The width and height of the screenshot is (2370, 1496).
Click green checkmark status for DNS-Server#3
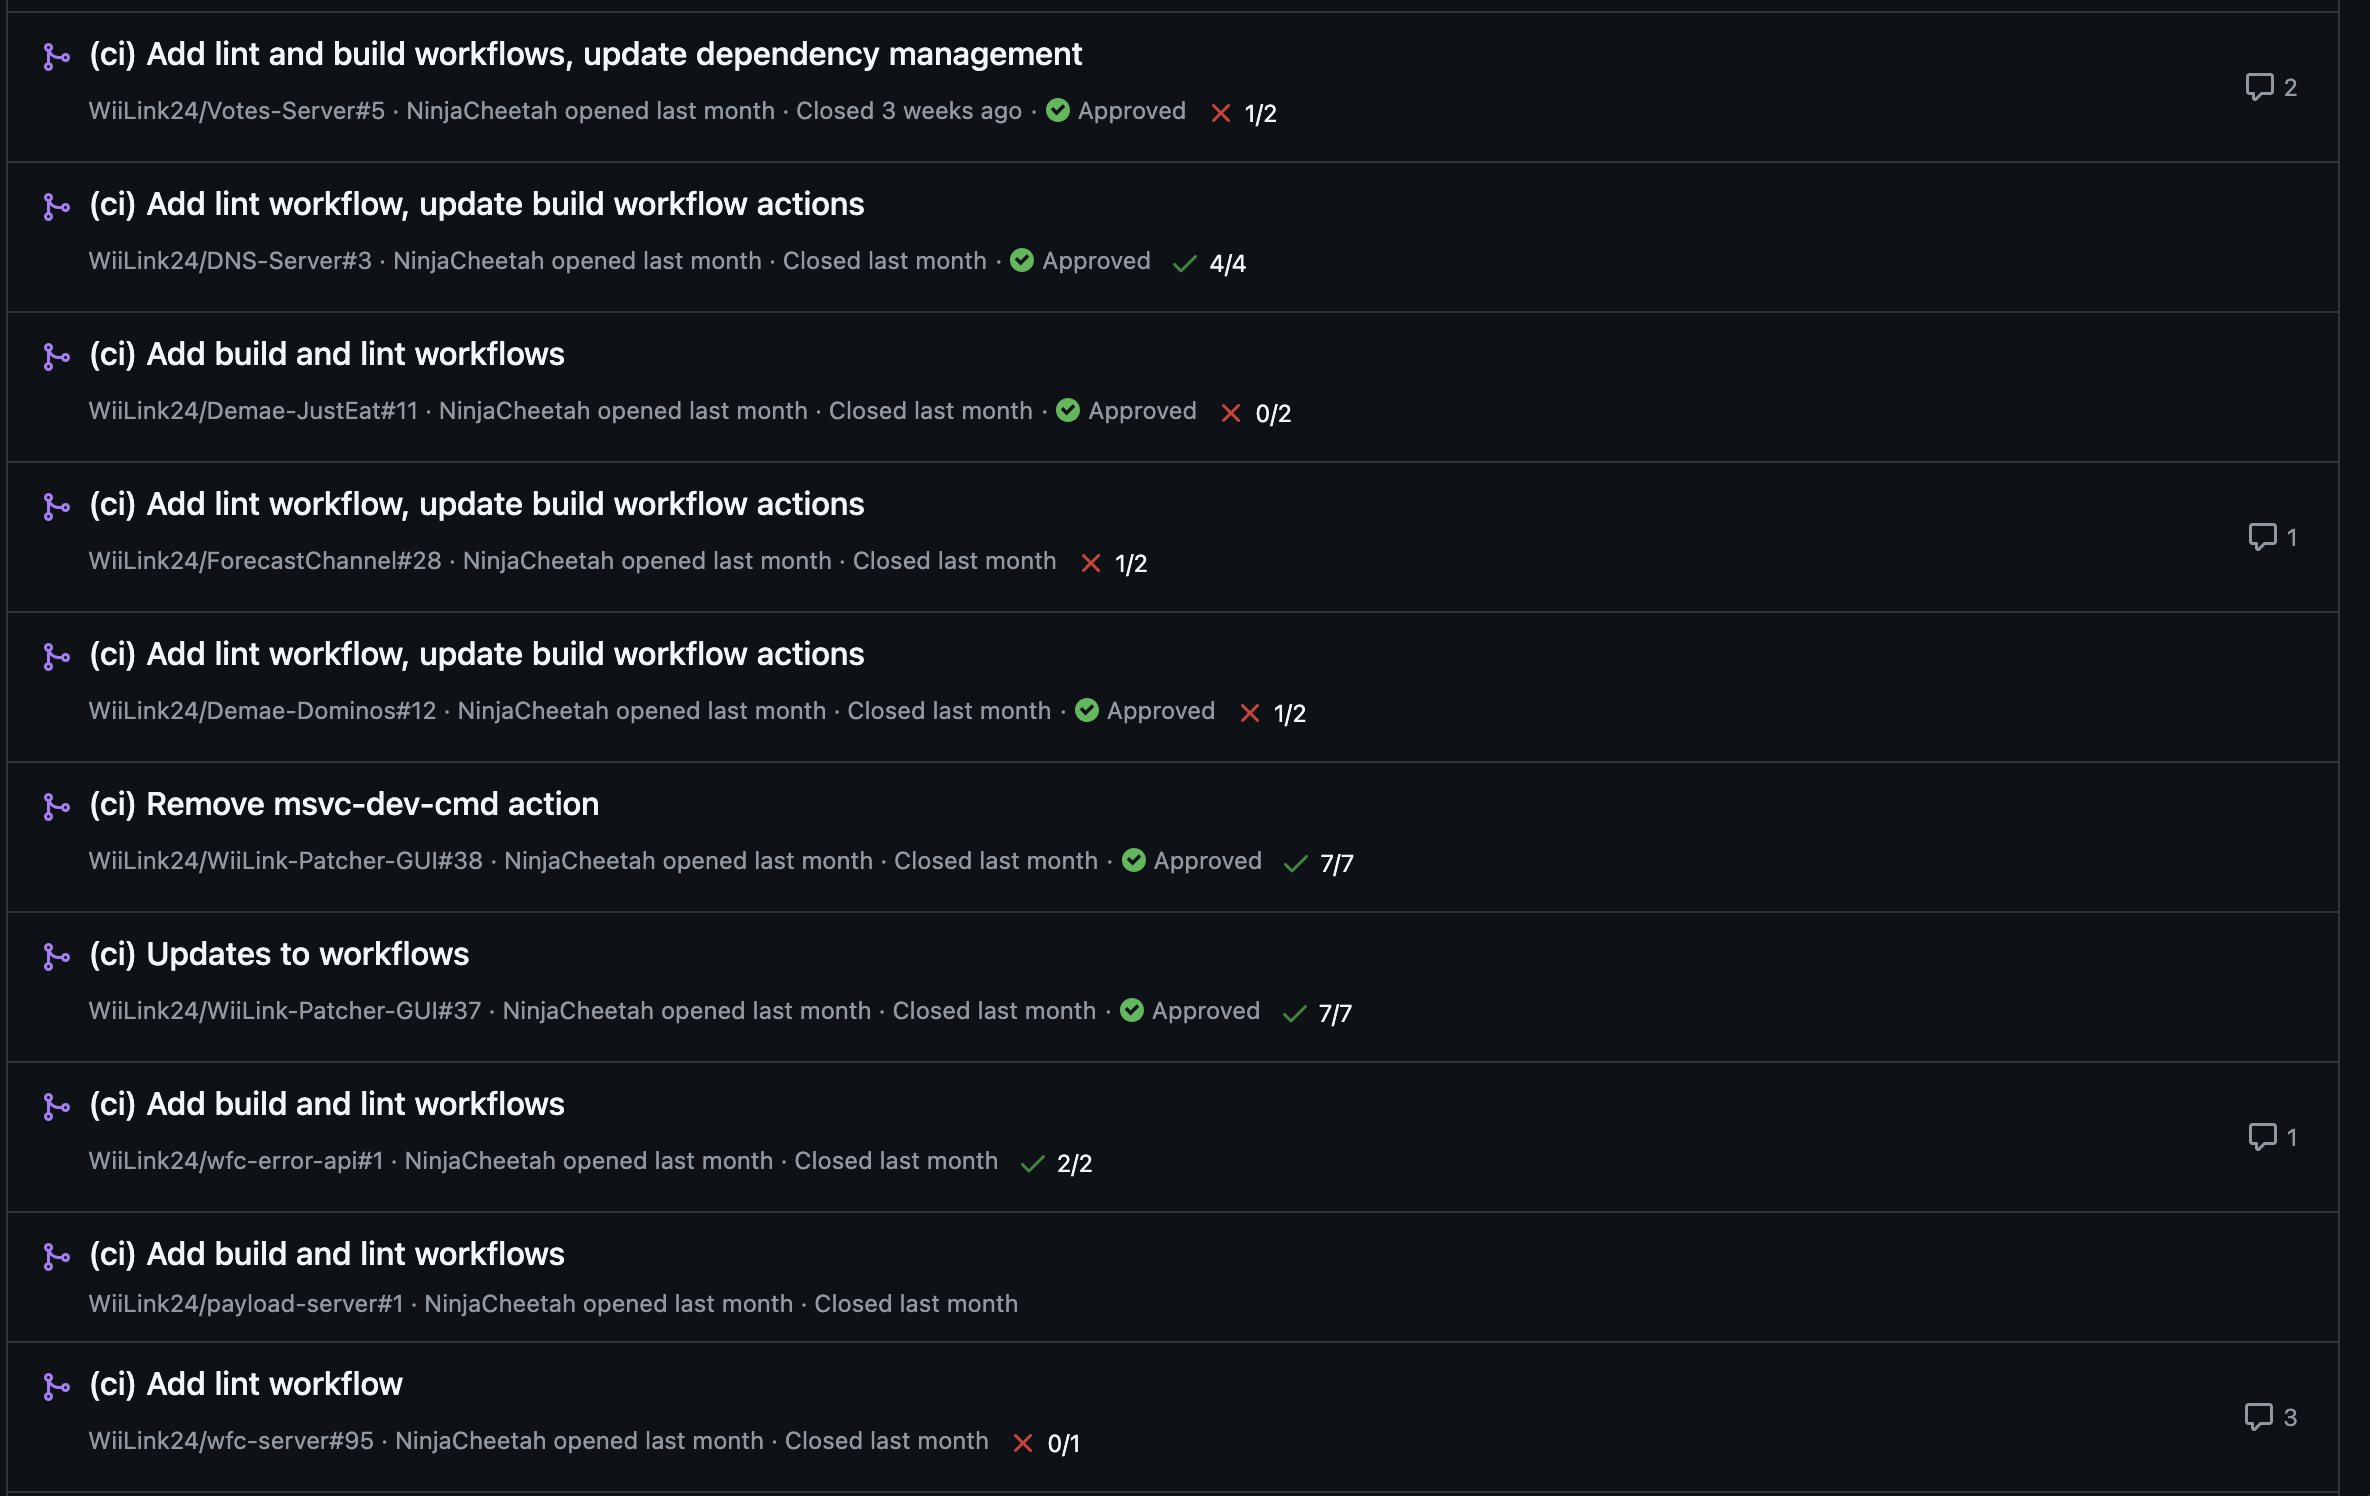point(1185,263)
